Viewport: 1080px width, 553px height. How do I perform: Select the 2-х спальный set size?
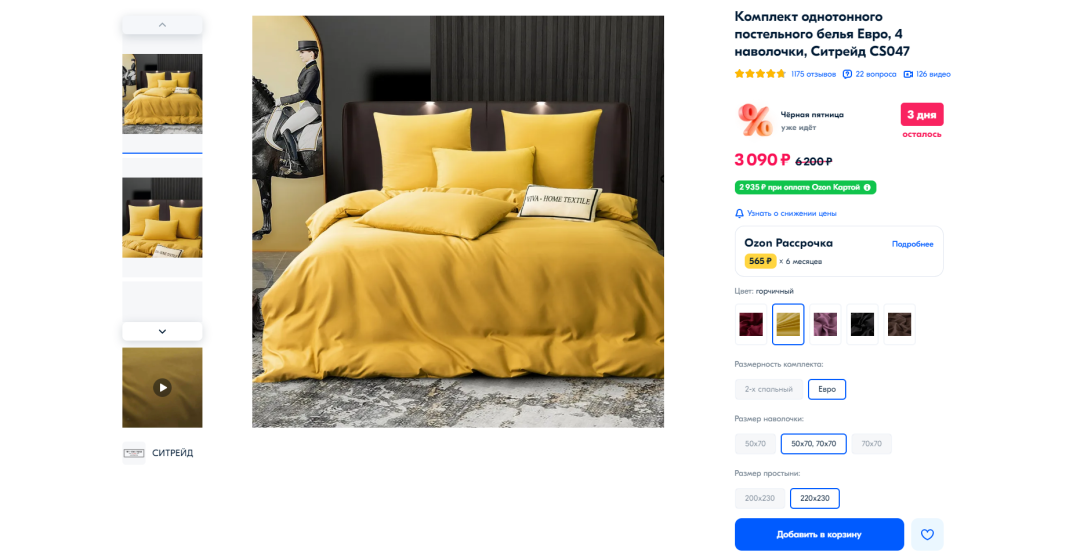click(769, 389)
